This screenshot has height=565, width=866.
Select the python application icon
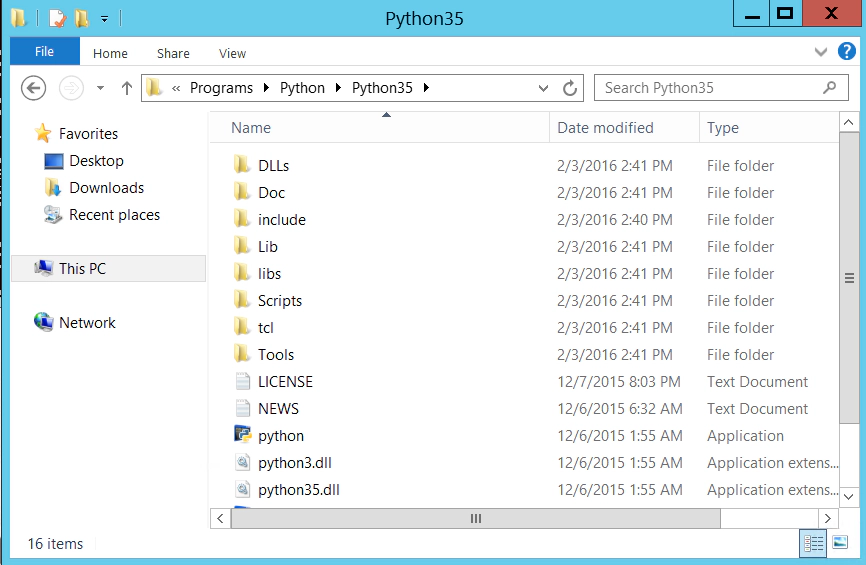242,435
